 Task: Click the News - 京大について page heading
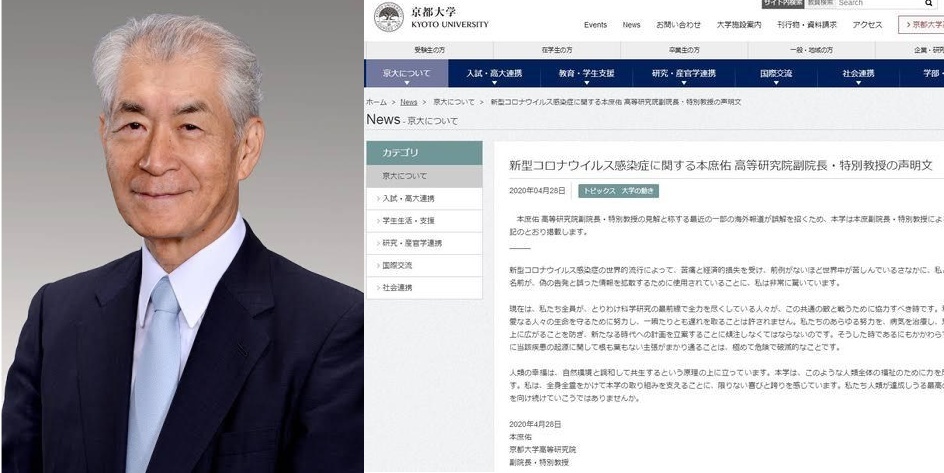tap(412, 120)
